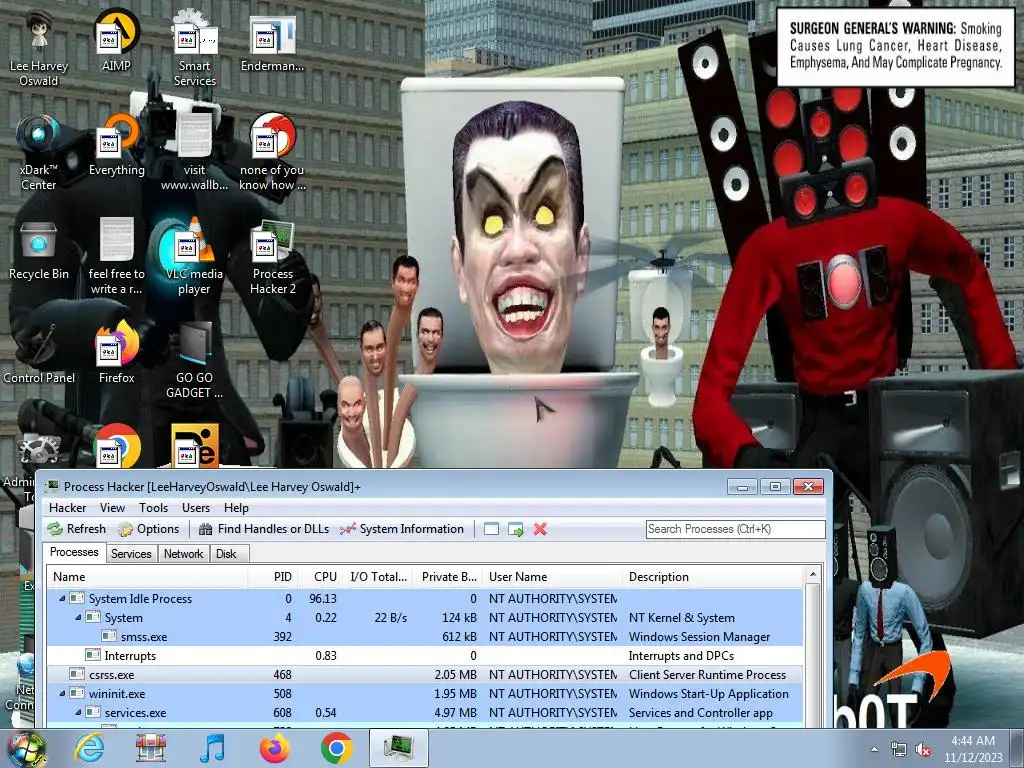The height and width of the screenshot is (768, 1024).
Task: Select the Process Hacker 2 desktop shortcut
Action: click(x=272, y=256)
